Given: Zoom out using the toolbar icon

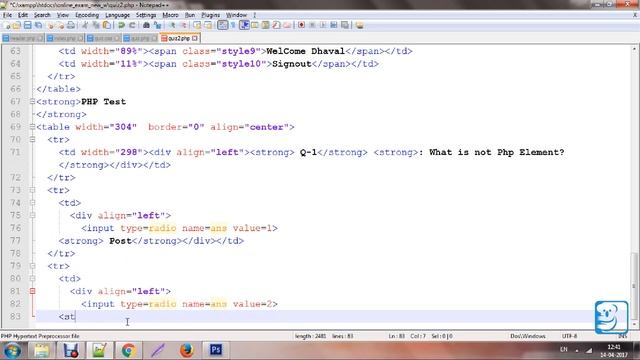Looking at the screenshot, I should click(184, 25).
